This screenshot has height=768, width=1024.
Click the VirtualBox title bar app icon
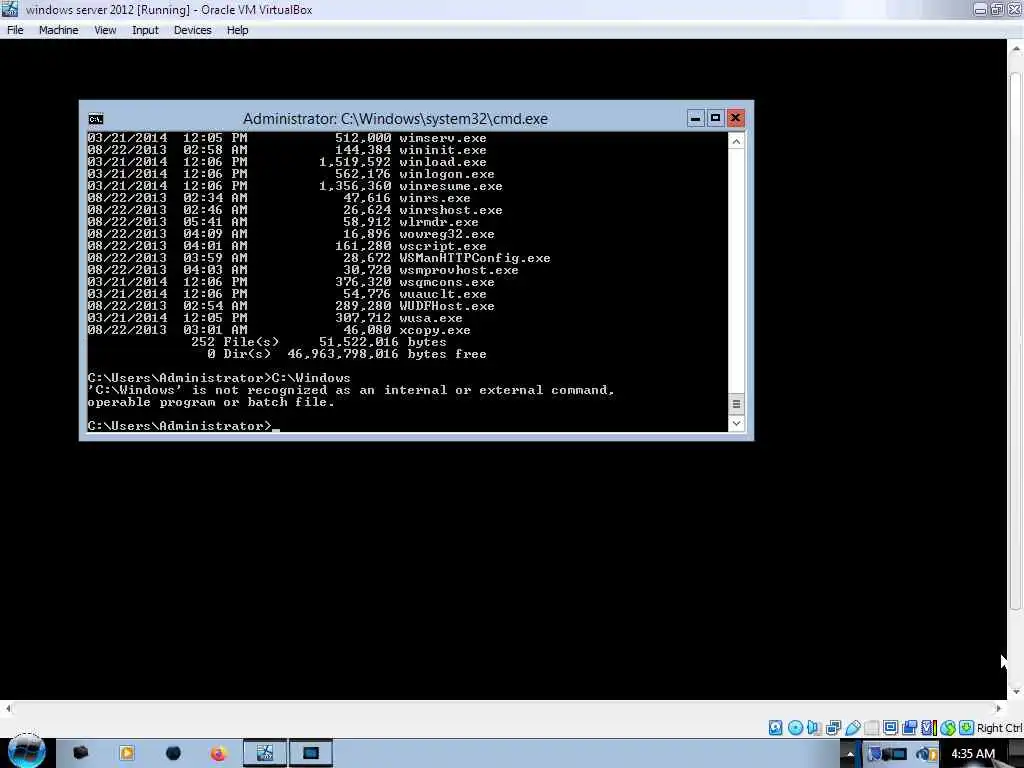10,9
